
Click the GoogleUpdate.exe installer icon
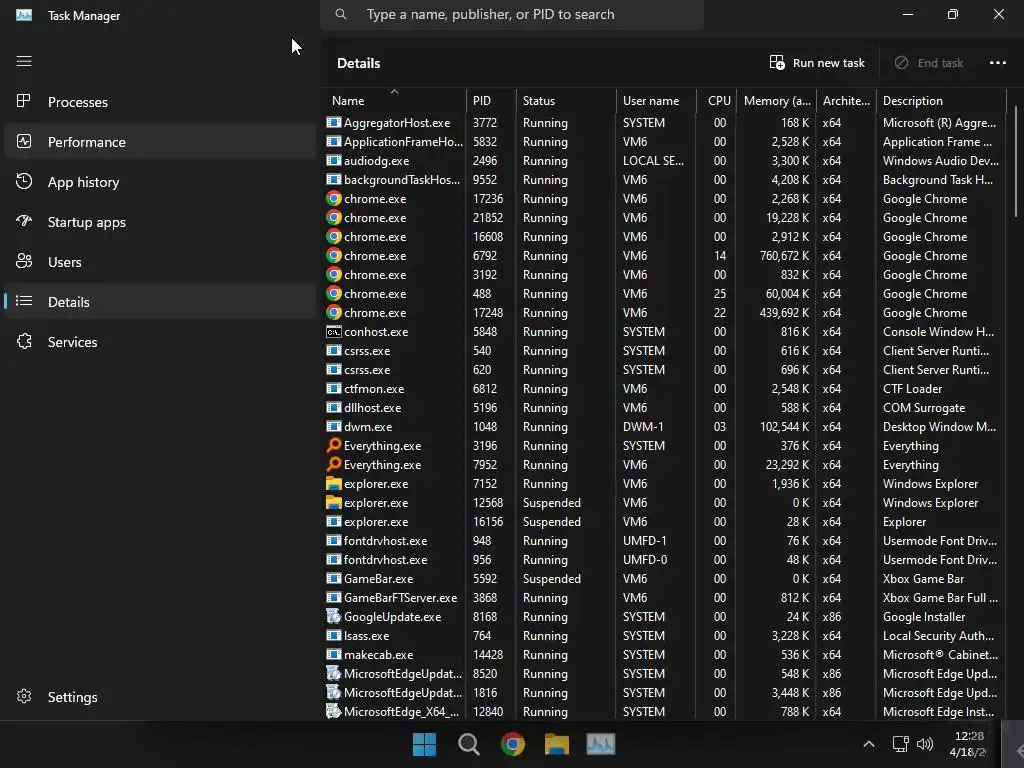[x=334, y=616]
